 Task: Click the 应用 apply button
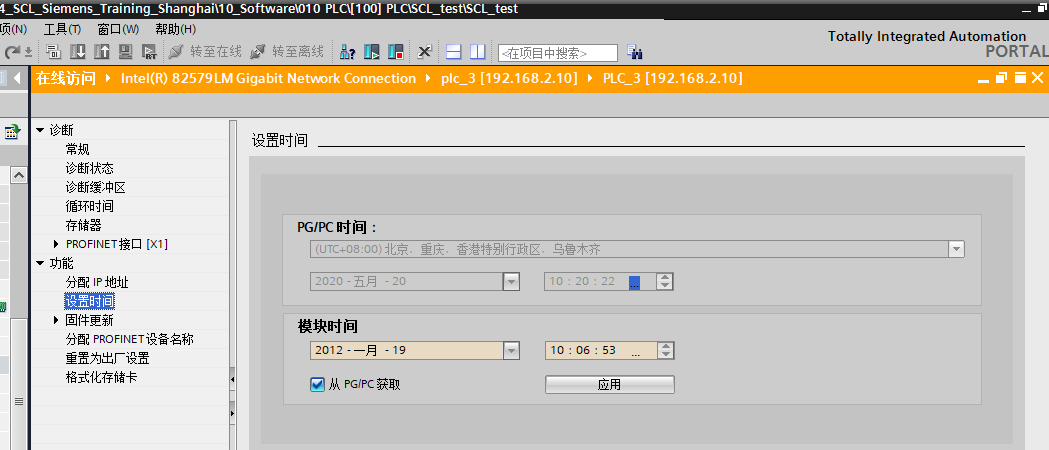click(609, 384)
